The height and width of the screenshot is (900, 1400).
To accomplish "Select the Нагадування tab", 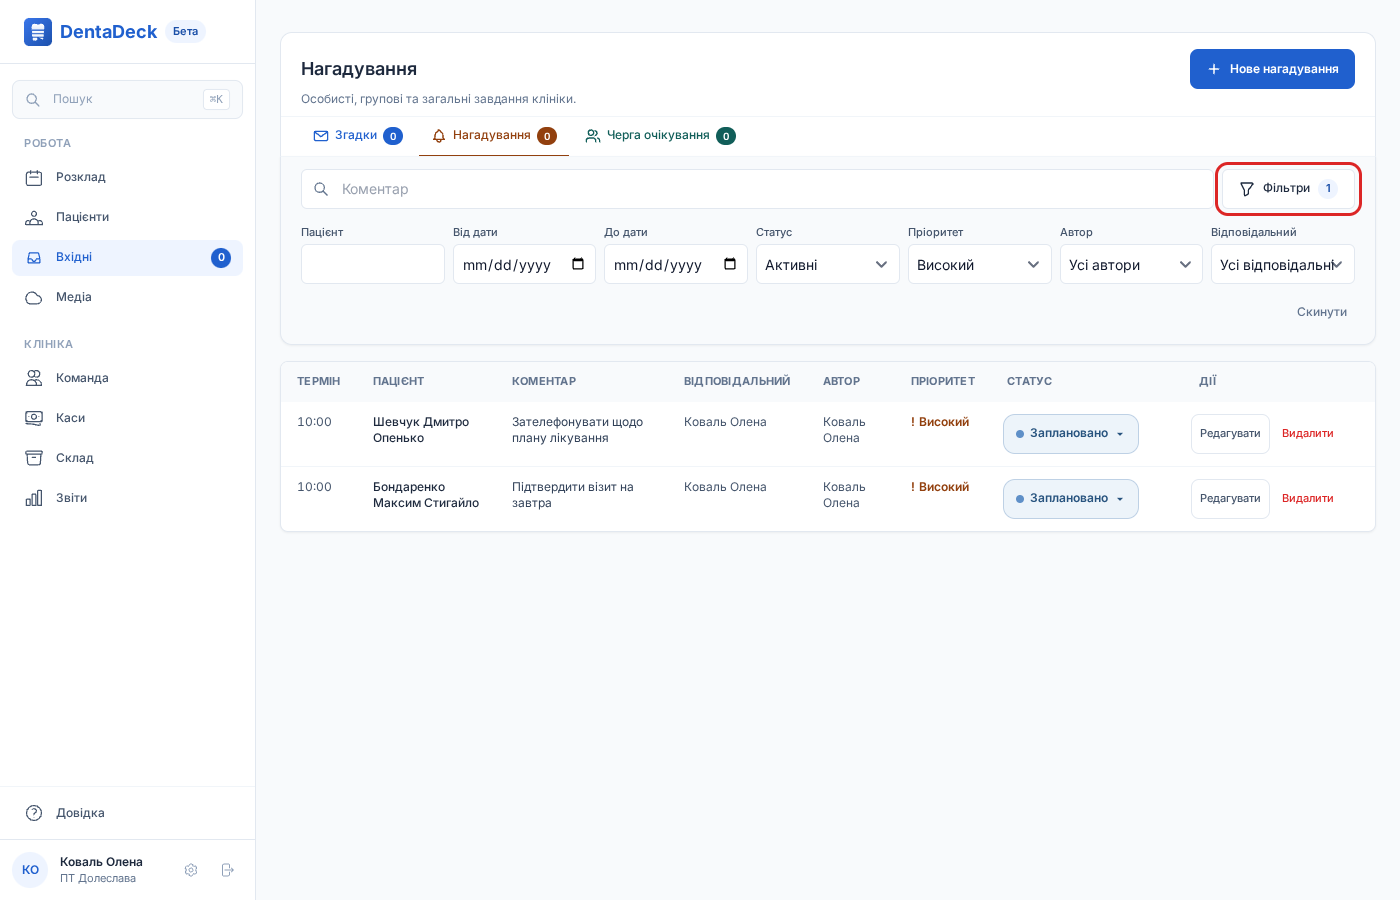I will [x=494, y=136].
